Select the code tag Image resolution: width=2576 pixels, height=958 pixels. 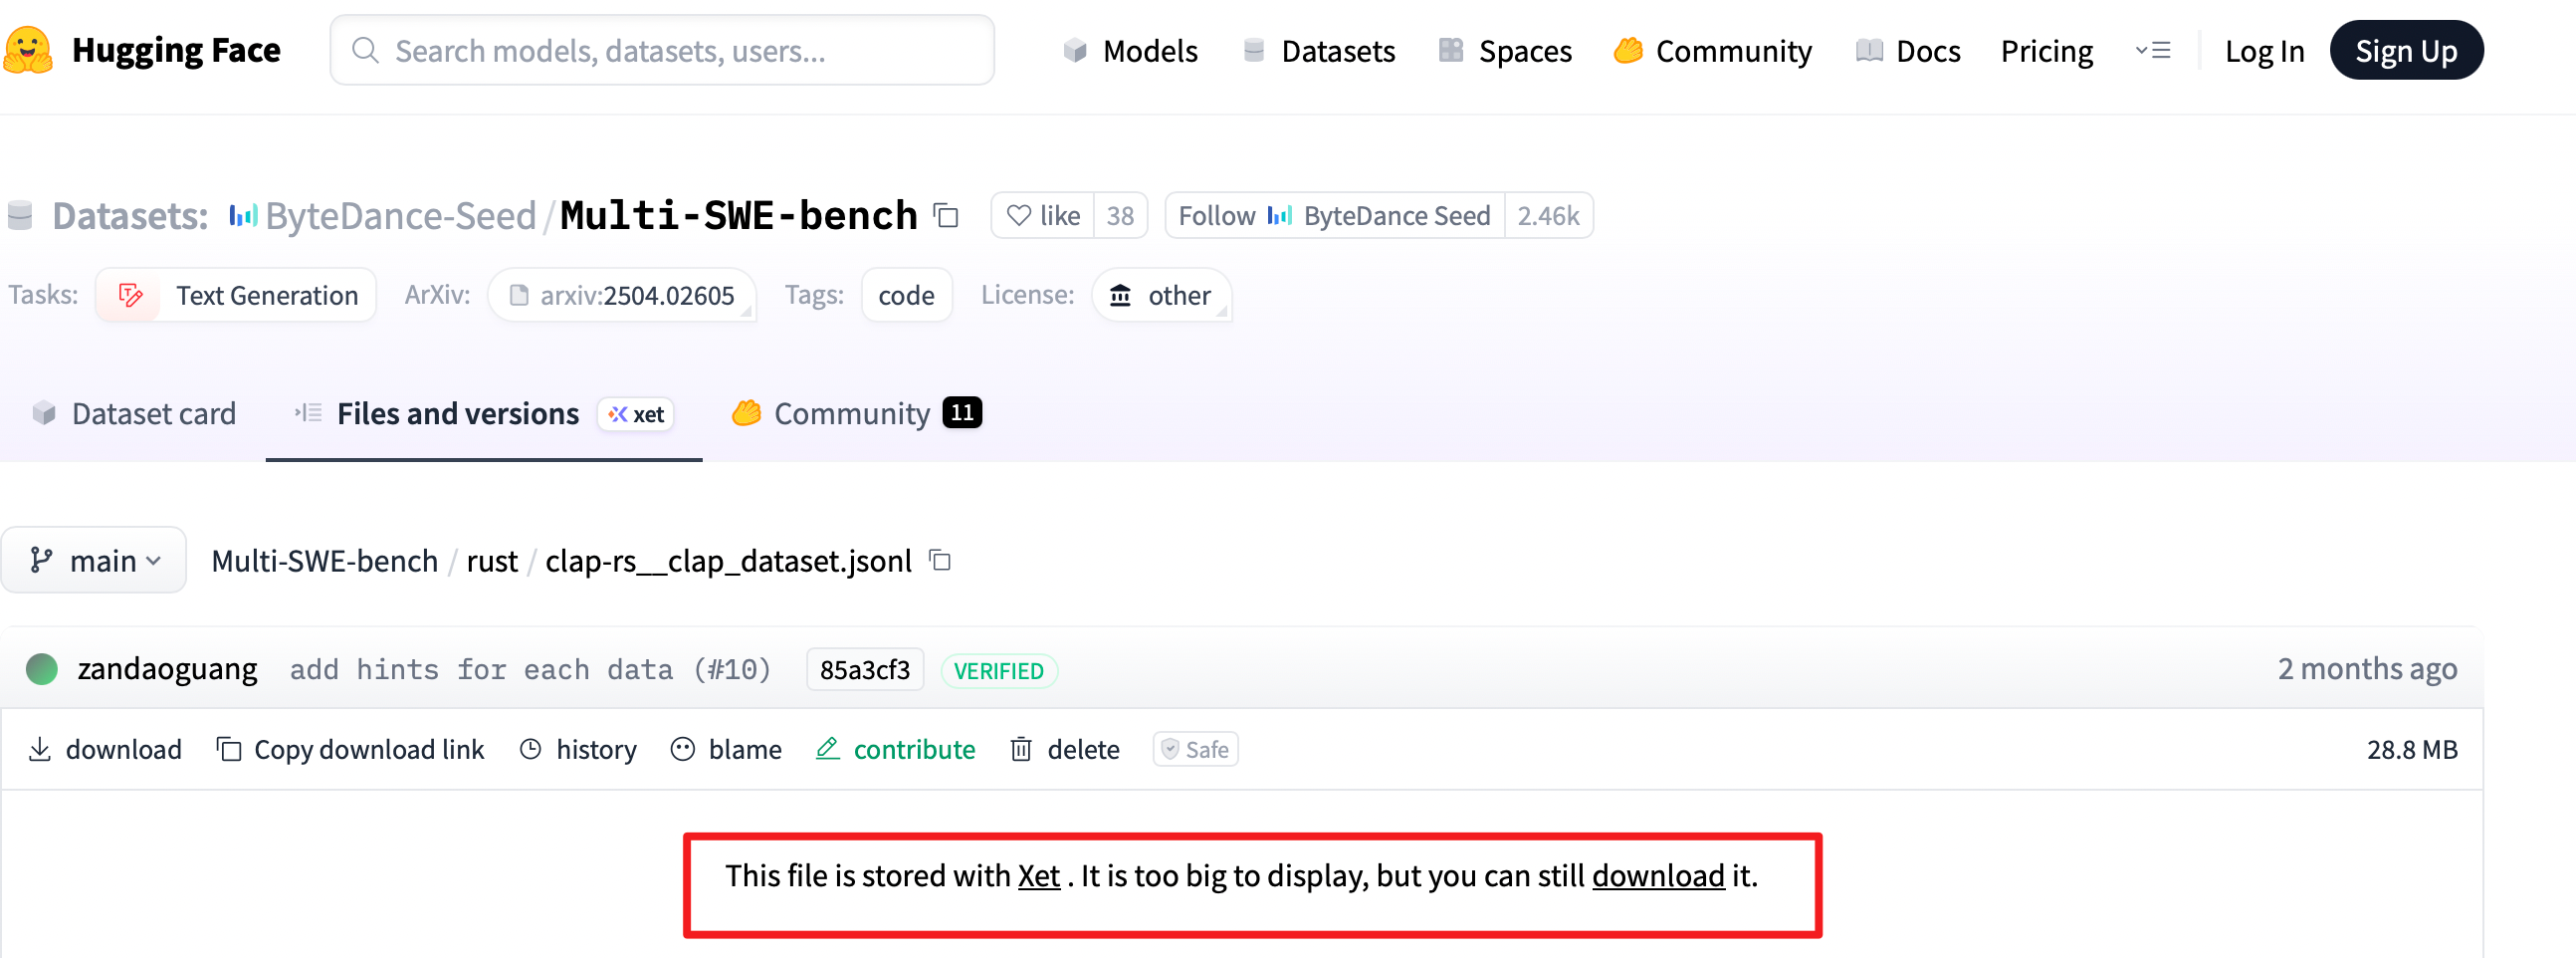click(906, 295)
